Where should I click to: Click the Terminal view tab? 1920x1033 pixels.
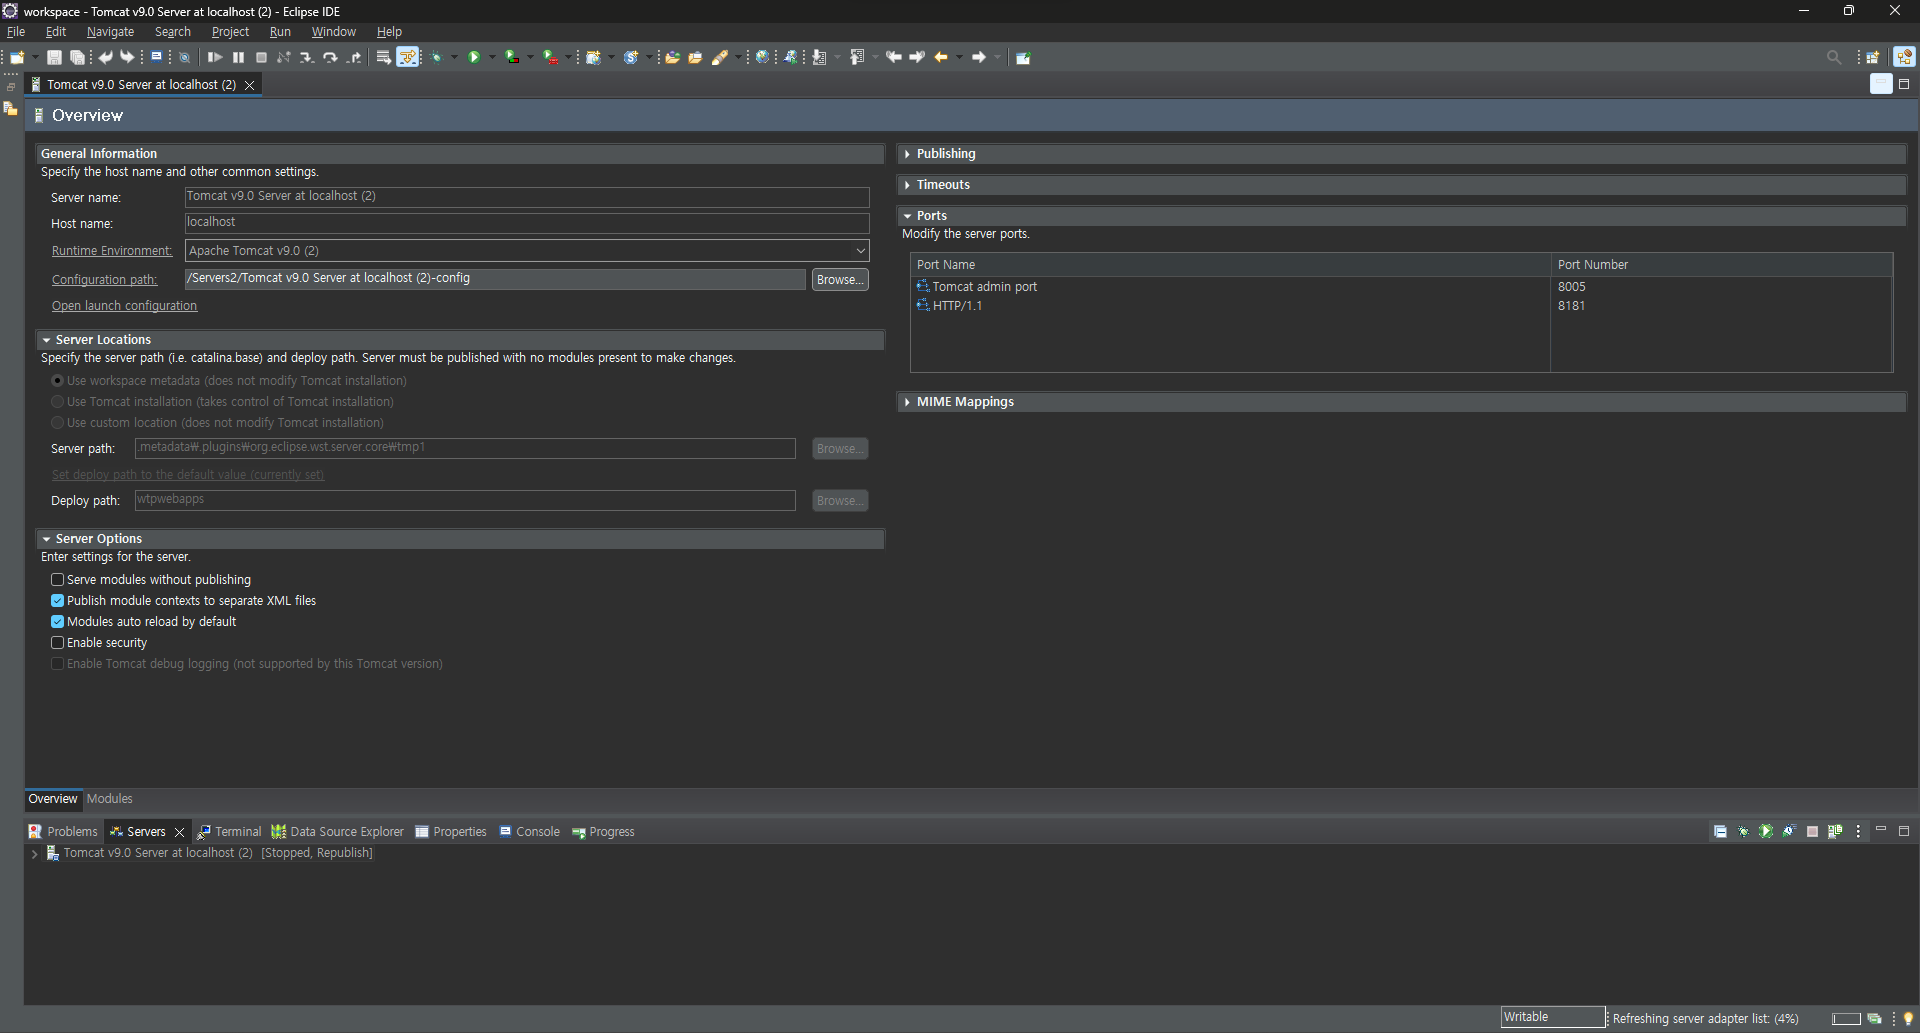tap(229, 832)
